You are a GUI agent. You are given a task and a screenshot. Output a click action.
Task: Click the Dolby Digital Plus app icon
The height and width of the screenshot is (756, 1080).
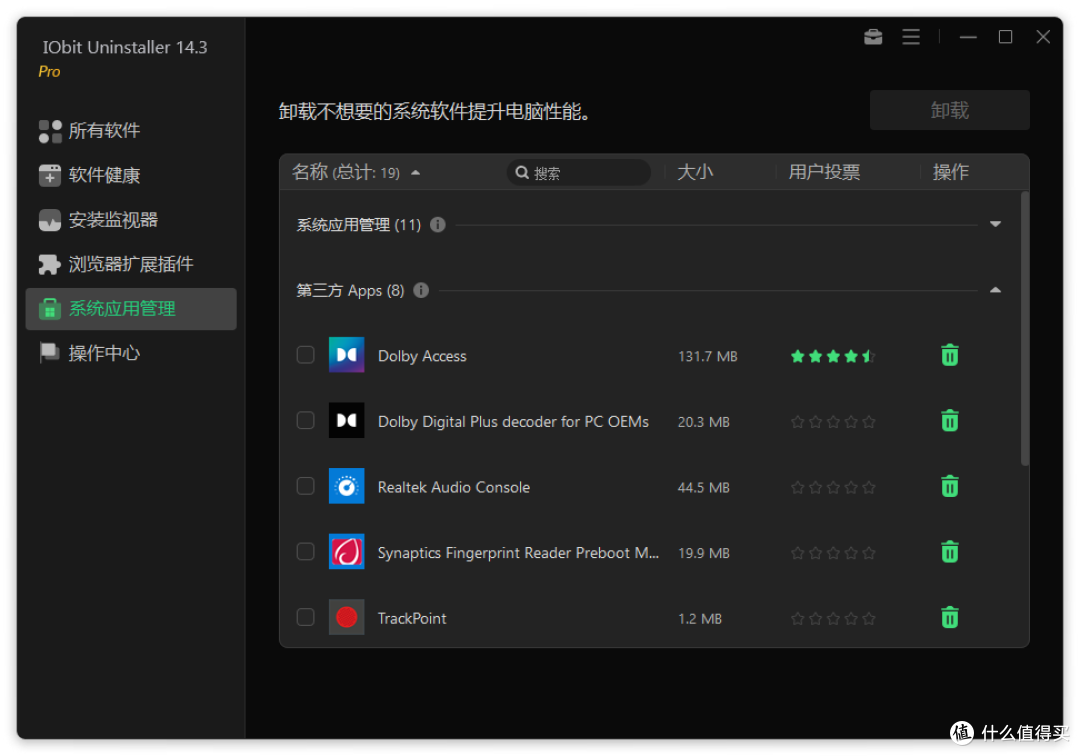346,420
